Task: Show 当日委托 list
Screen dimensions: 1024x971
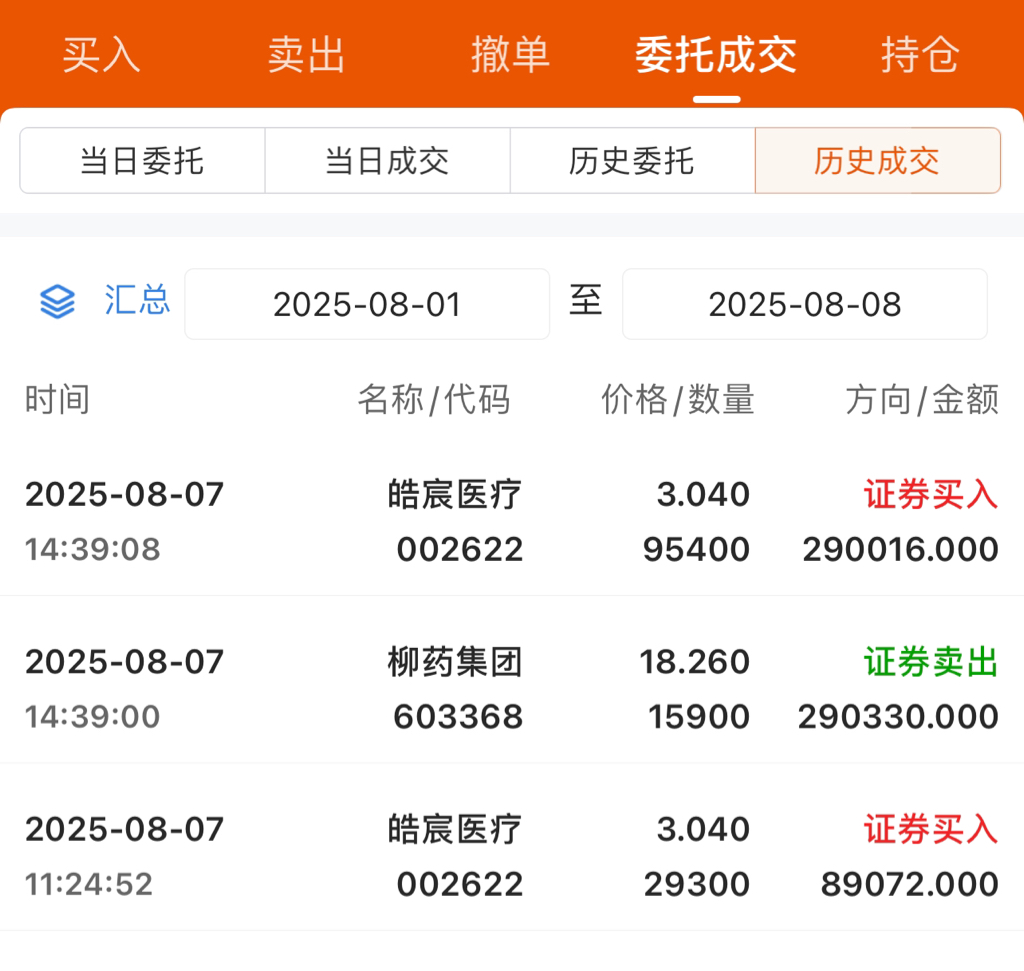Action: (142, 161)
